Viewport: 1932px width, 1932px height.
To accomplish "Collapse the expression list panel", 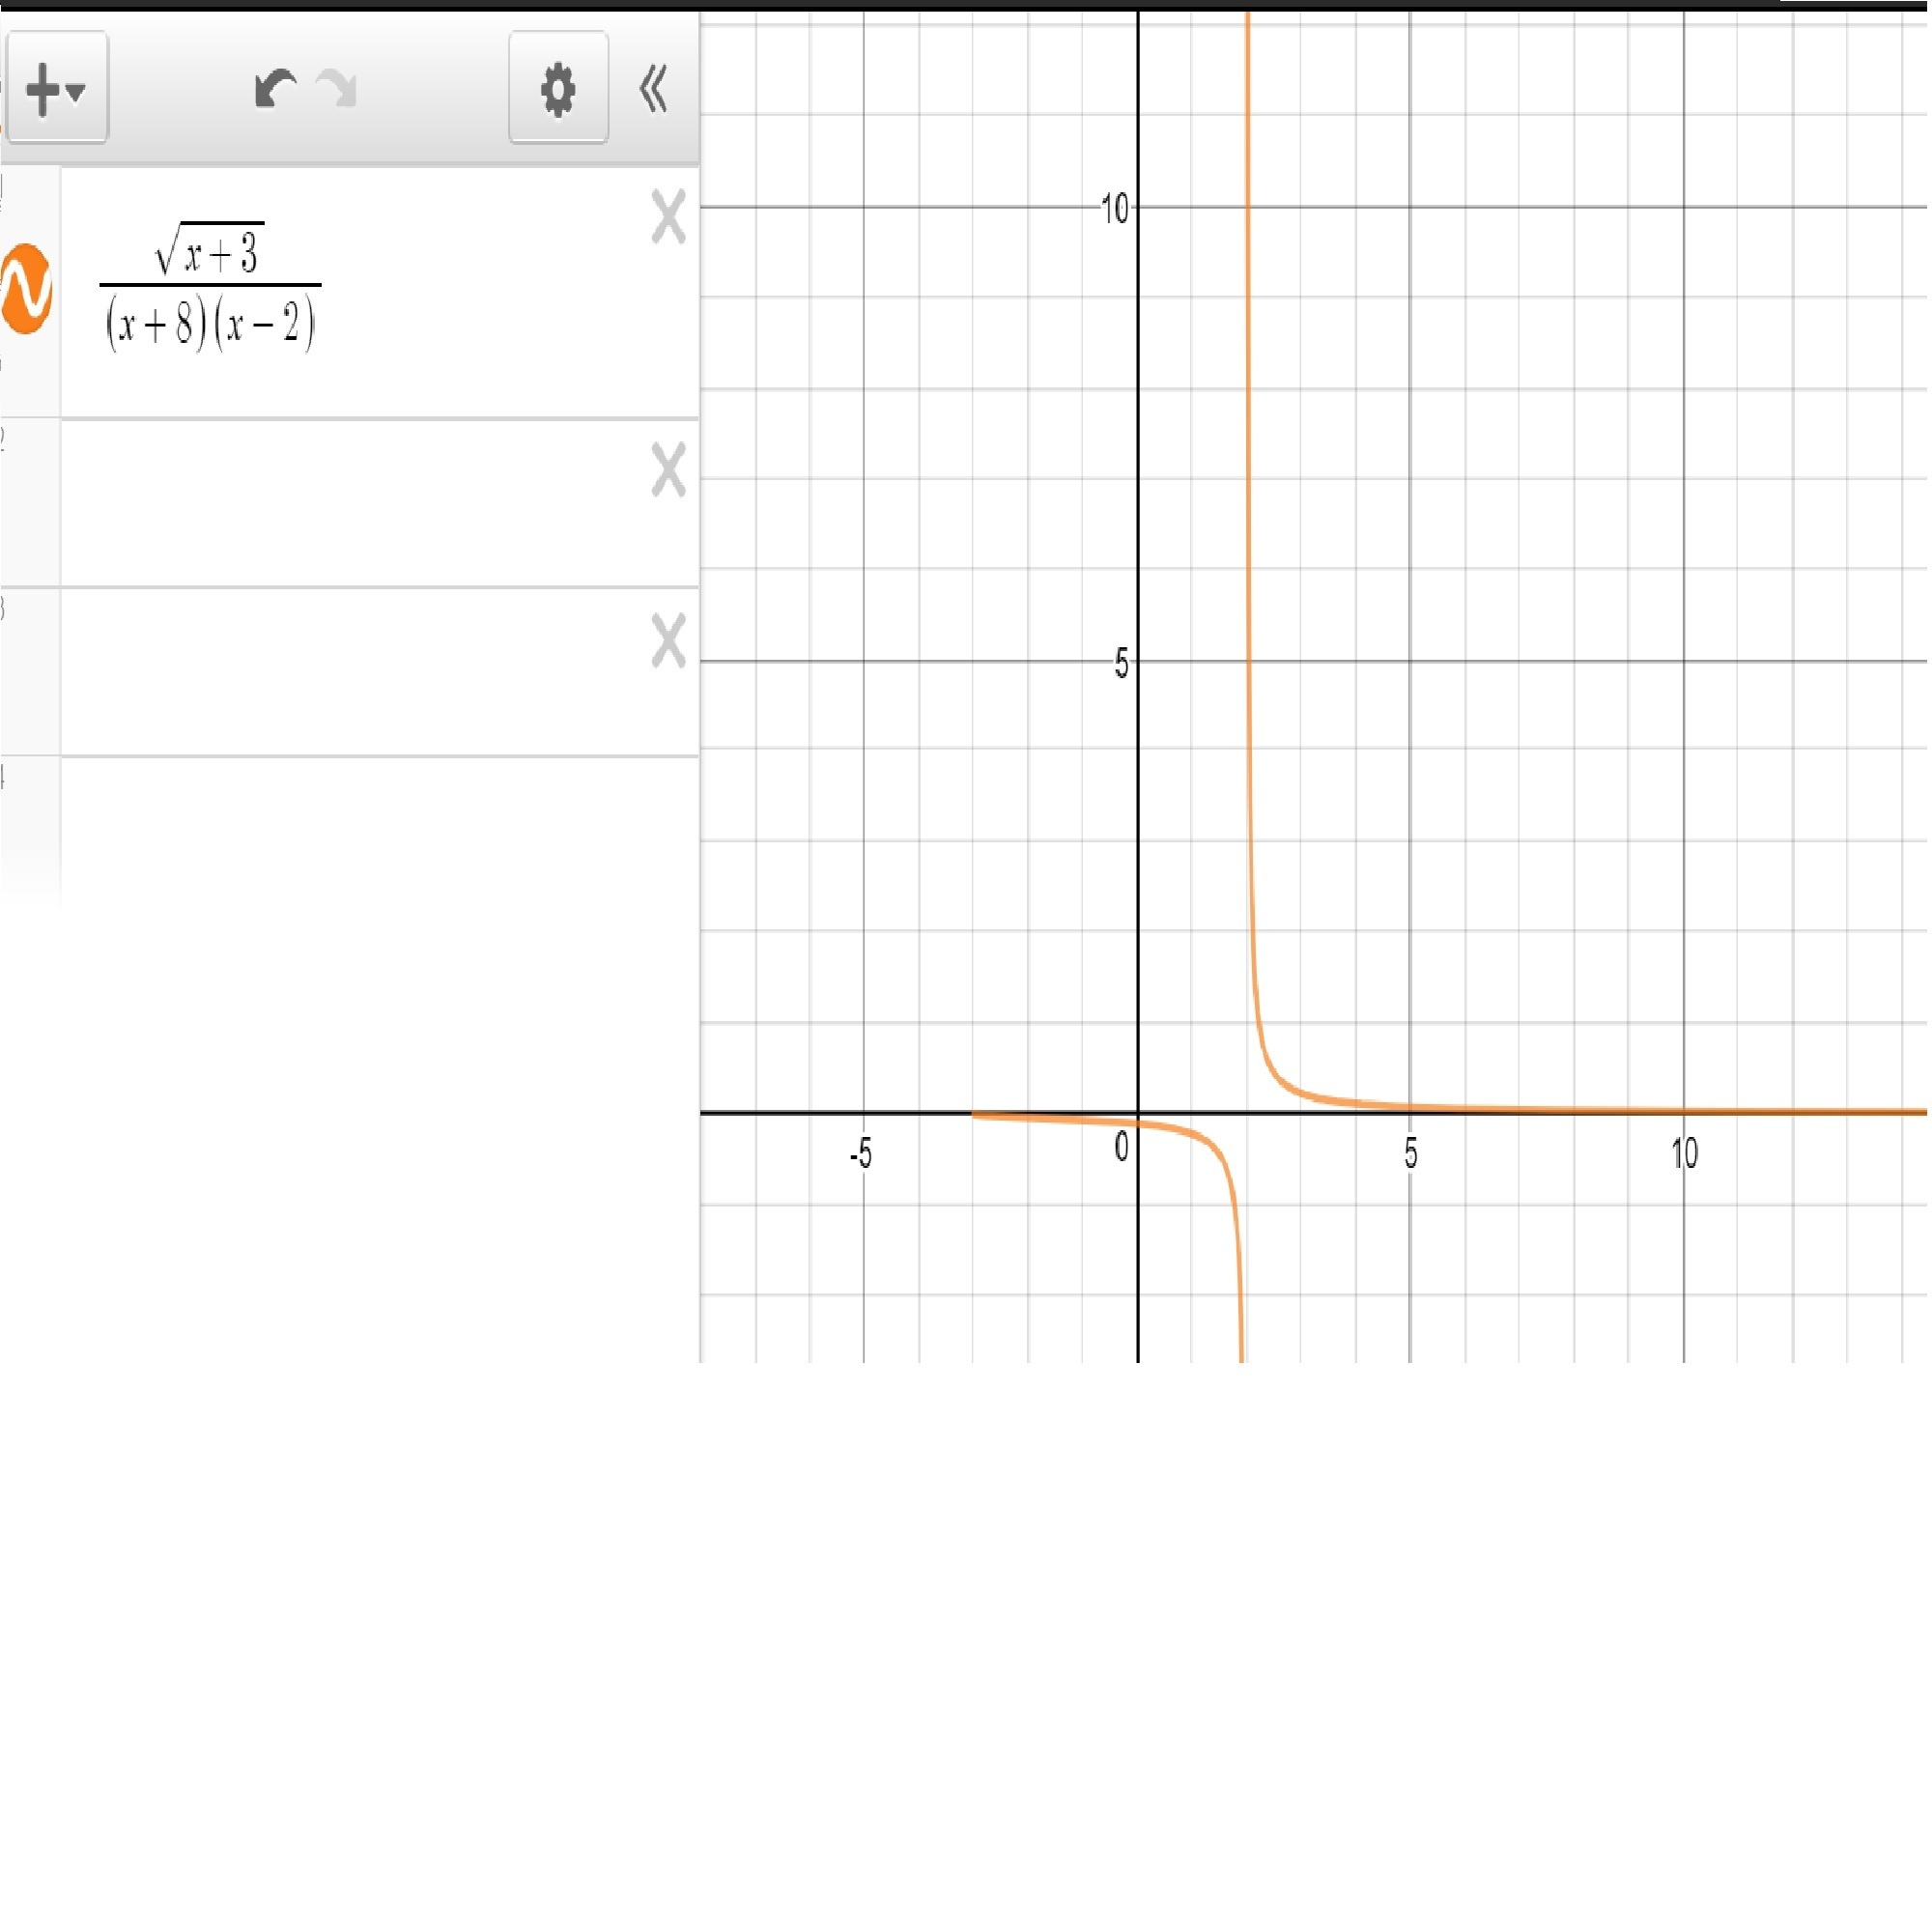I will [x=653, y=89].
